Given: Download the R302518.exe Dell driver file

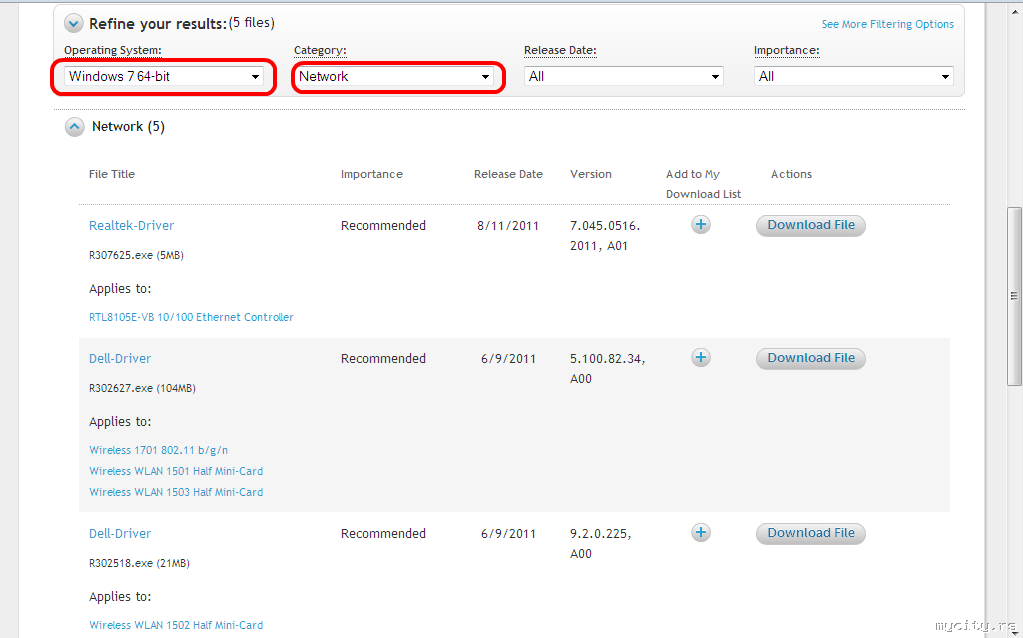Looking at the screenshot, I should pyautogui.click(x=810, y=533).
